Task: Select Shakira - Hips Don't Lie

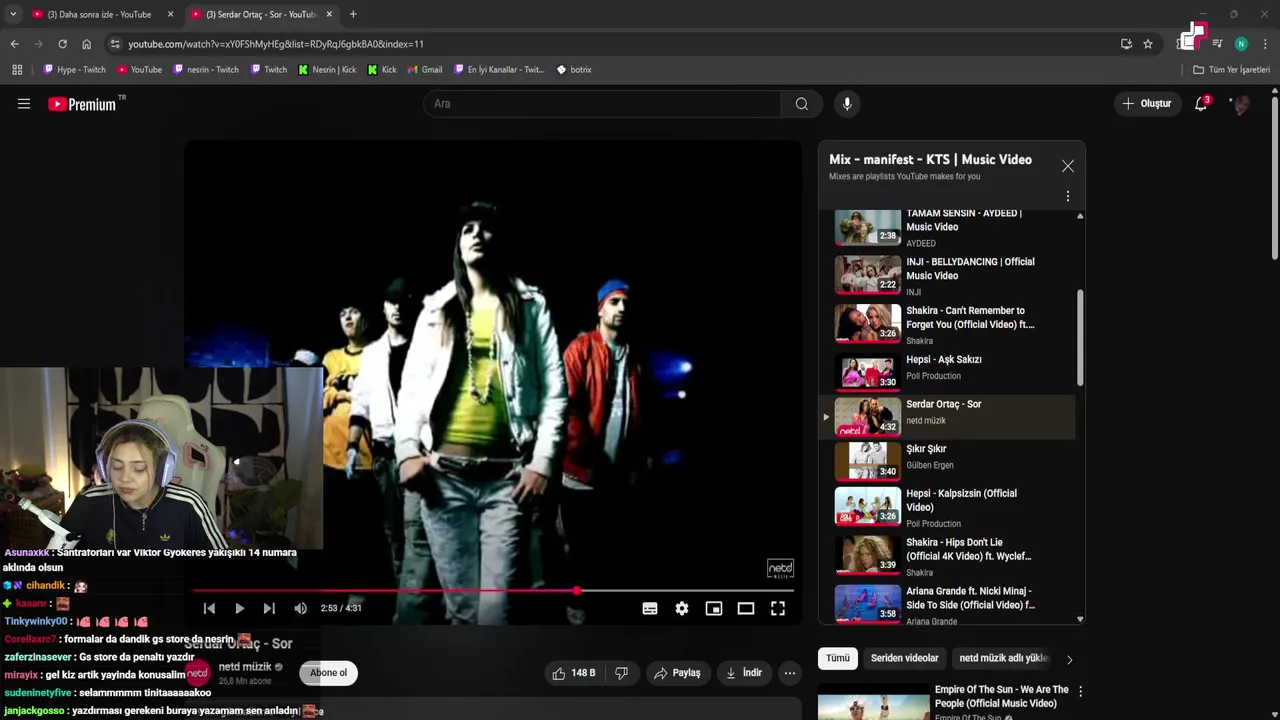Action: coord(947,556)
